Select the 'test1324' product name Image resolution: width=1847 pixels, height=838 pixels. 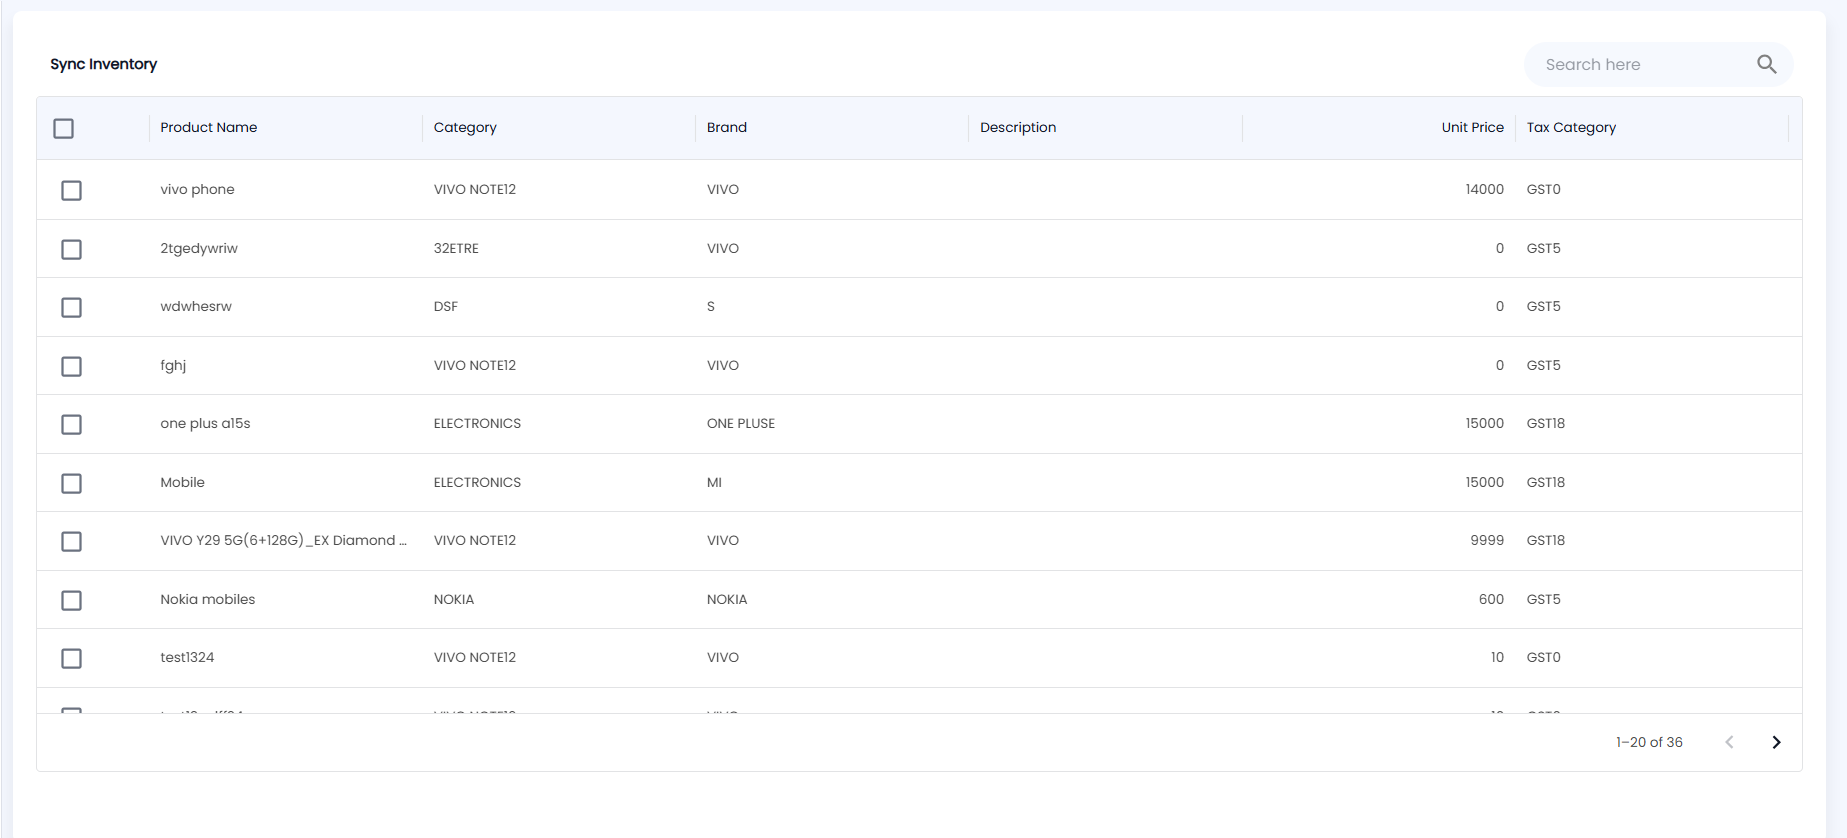coord(187,657)
